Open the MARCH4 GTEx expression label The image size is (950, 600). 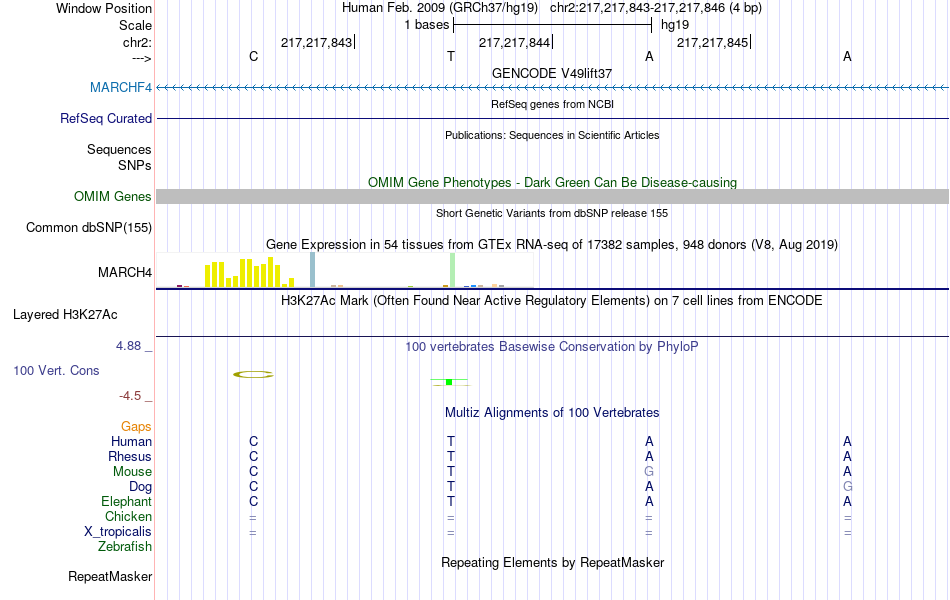tap(125, 273)
